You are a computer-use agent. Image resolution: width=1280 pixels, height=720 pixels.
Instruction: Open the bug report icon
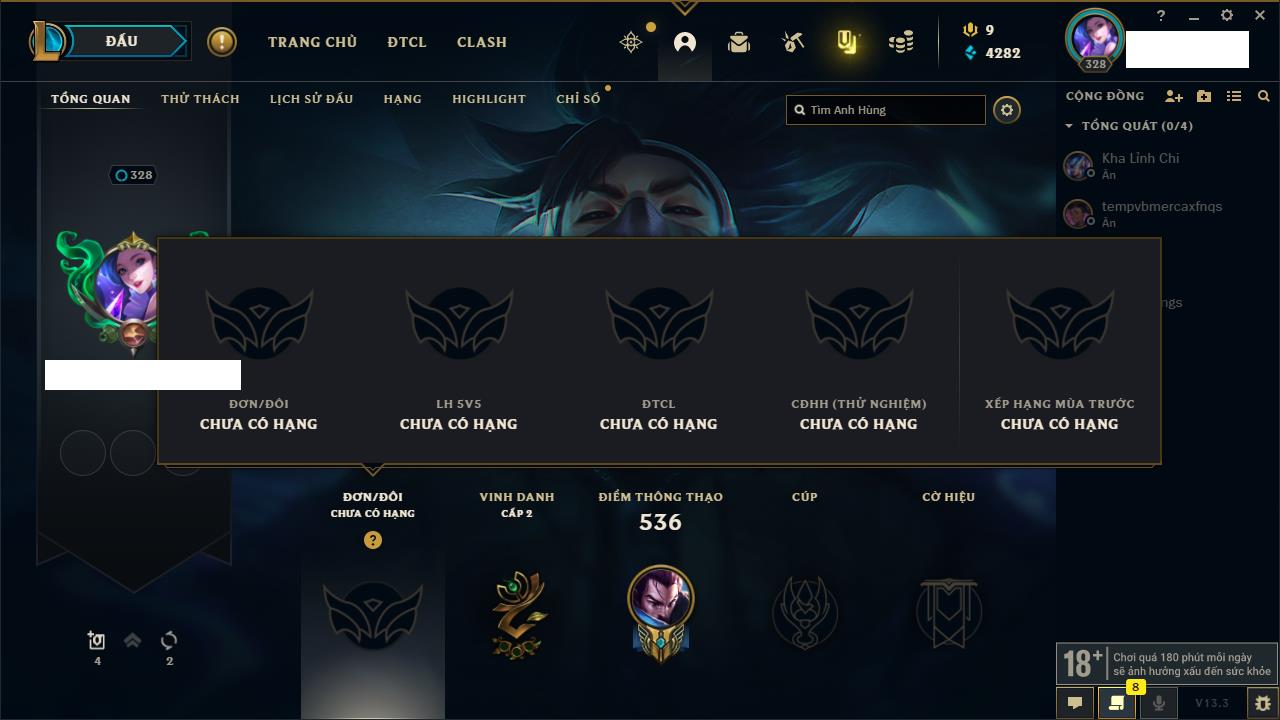1262,703
